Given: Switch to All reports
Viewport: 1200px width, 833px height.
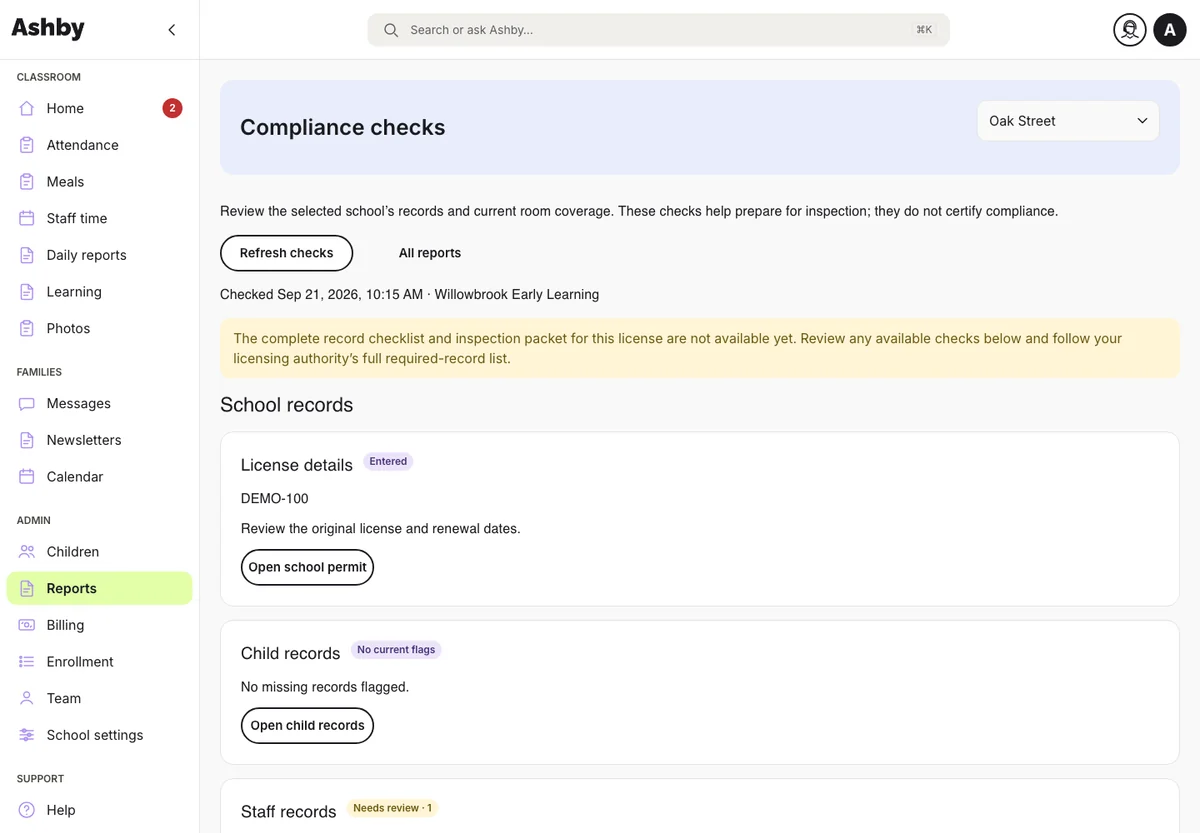Looking at the screenshot, I should point(430,253).
